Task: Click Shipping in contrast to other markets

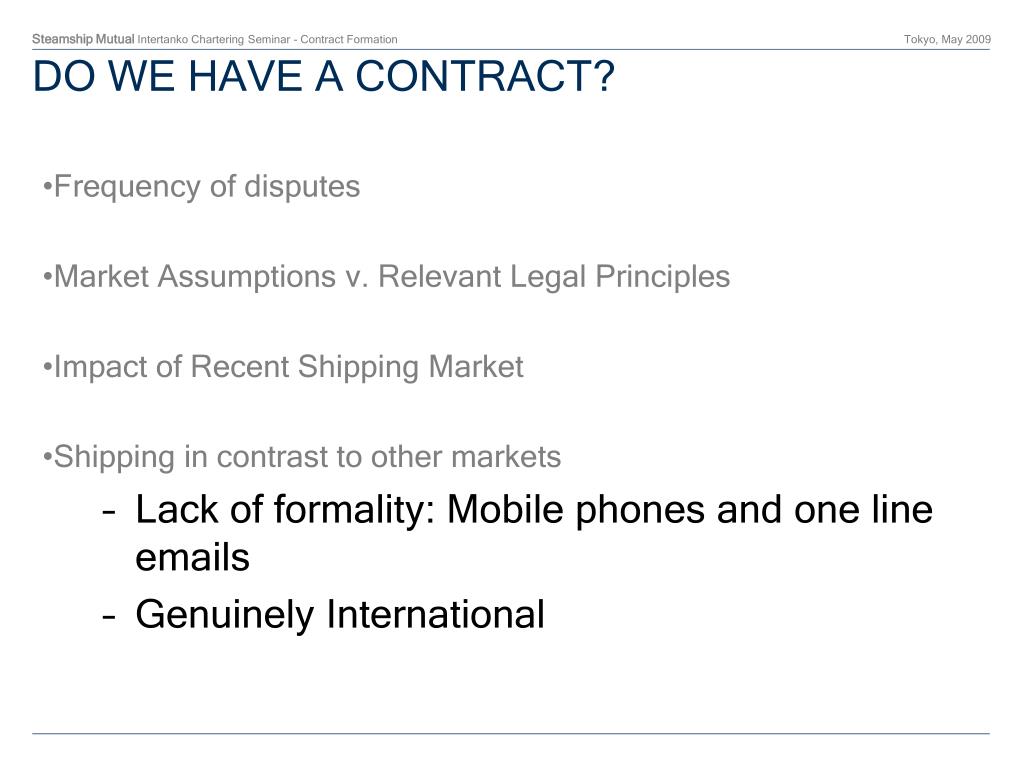Action: (302, 457)
